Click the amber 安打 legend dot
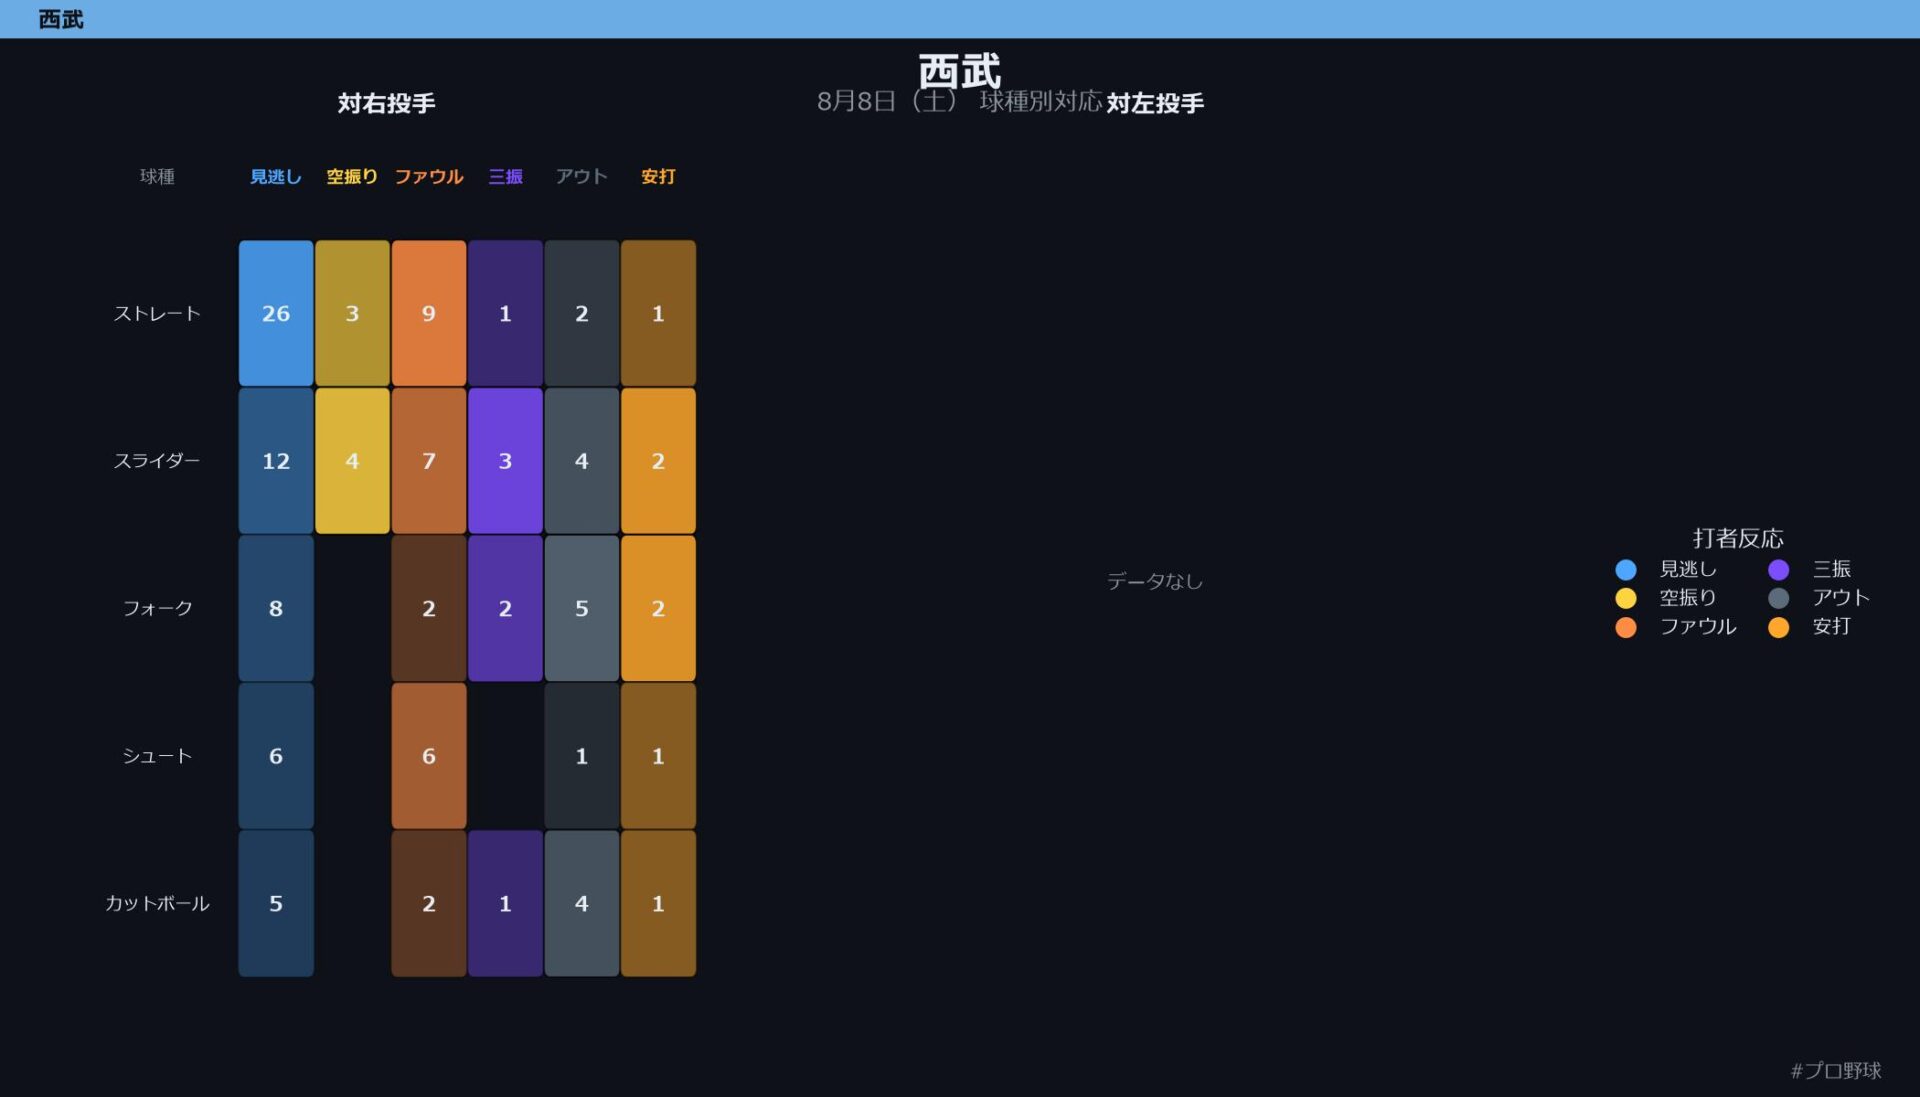Screen dimensions: 1920x1097 [1779, 627]
